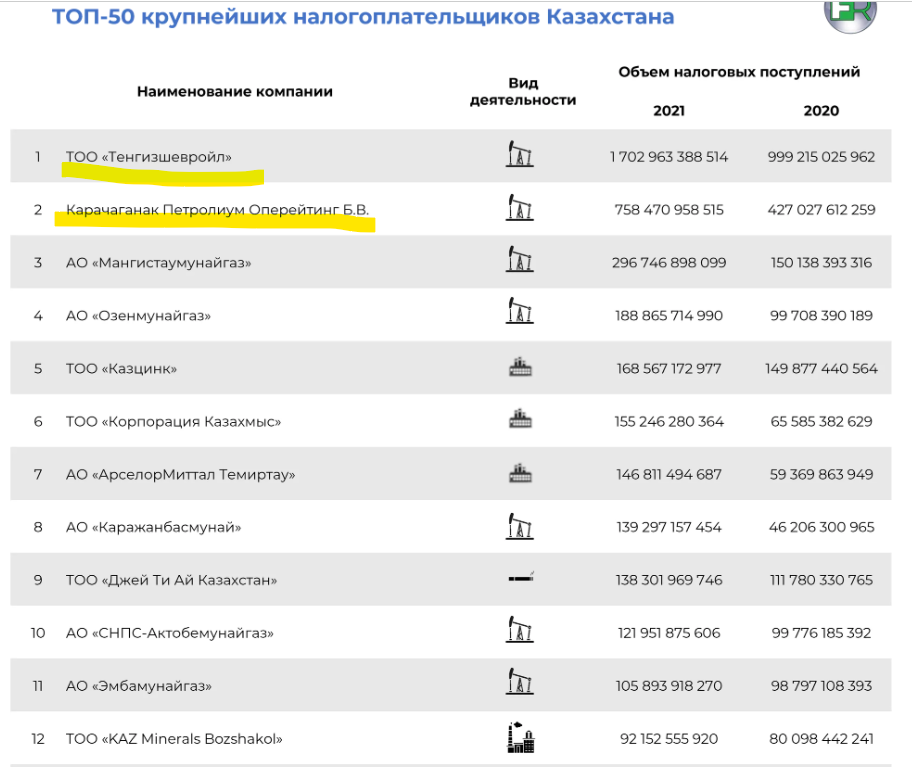Click the value 139 297 157 454

click(669, 527)
